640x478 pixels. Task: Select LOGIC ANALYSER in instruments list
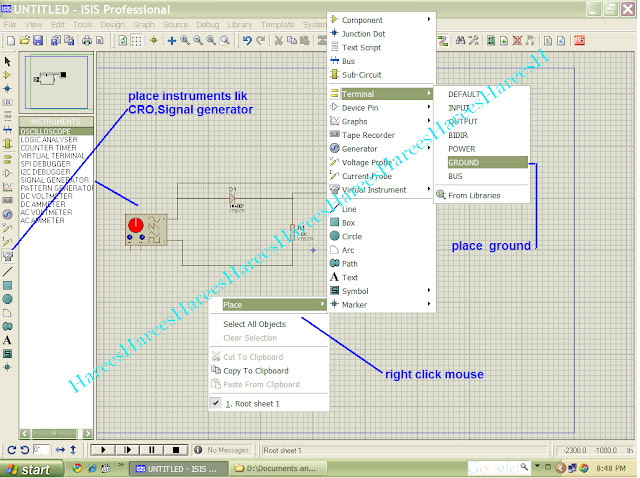click(49, 140)
